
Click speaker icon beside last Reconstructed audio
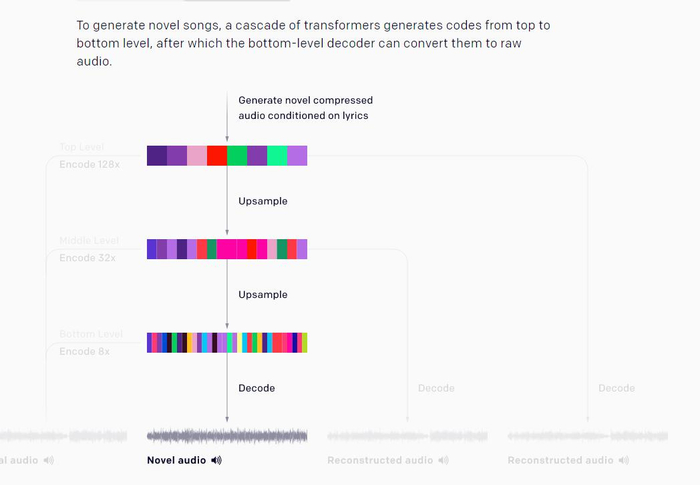click(623, 460)
